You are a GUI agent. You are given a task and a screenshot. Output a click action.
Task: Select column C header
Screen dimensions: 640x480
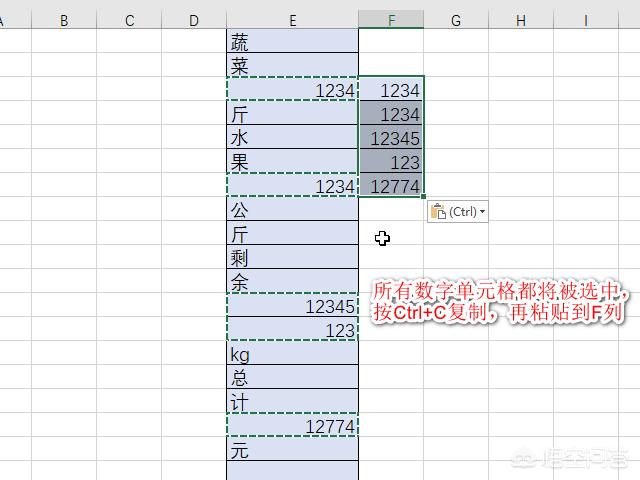click(129, 20)
